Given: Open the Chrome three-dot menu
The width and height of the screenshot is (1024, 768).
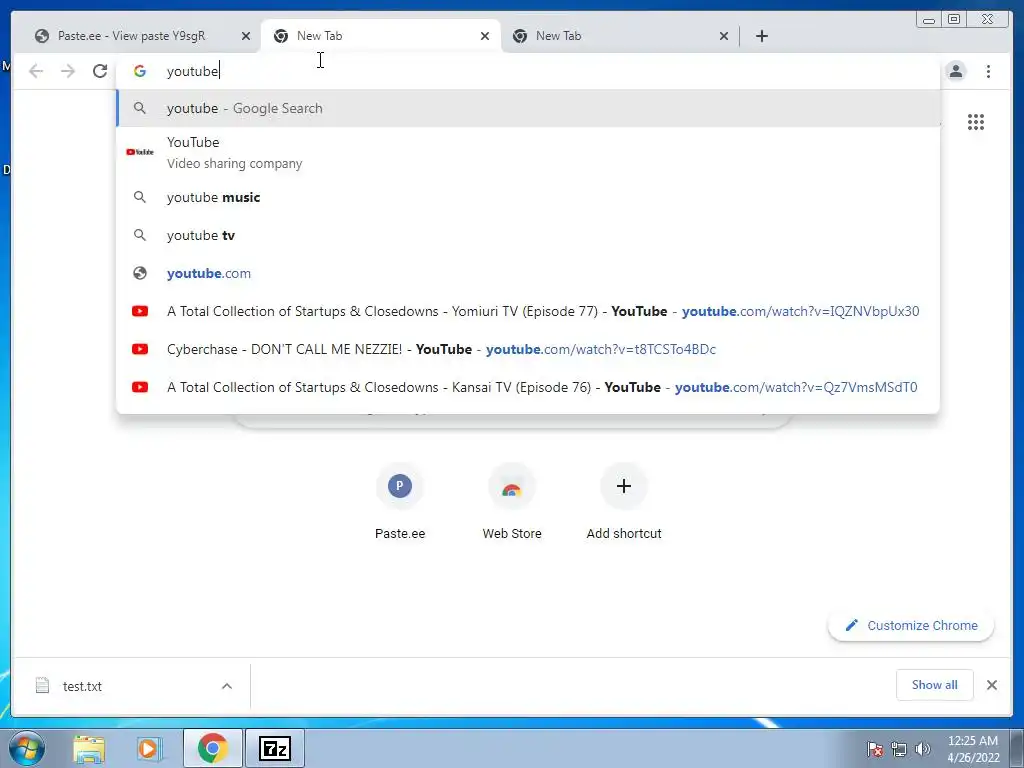Looking at the screenshot, I should (x=988, y=71).
